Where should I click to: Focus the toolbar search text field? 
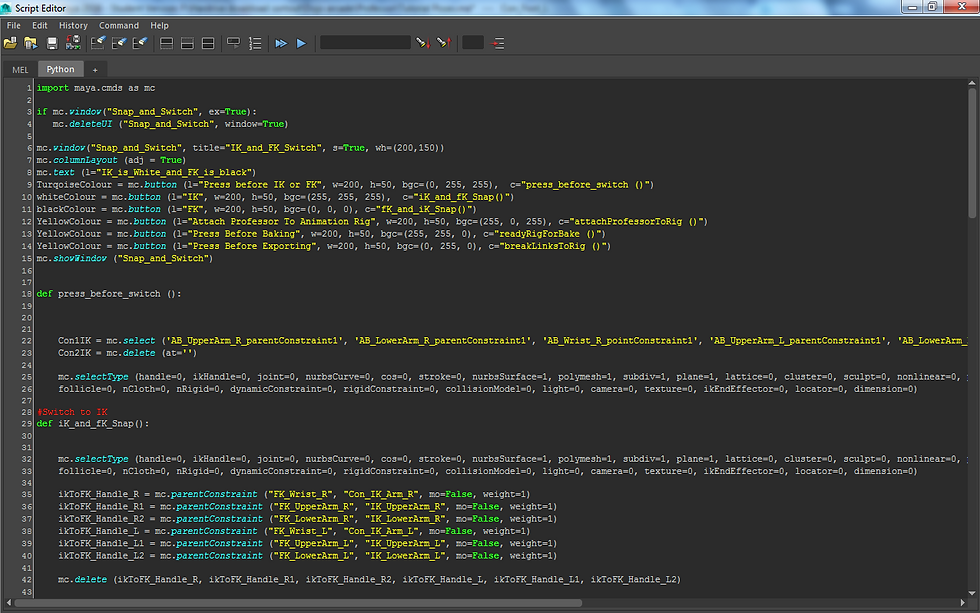(365, 42)
